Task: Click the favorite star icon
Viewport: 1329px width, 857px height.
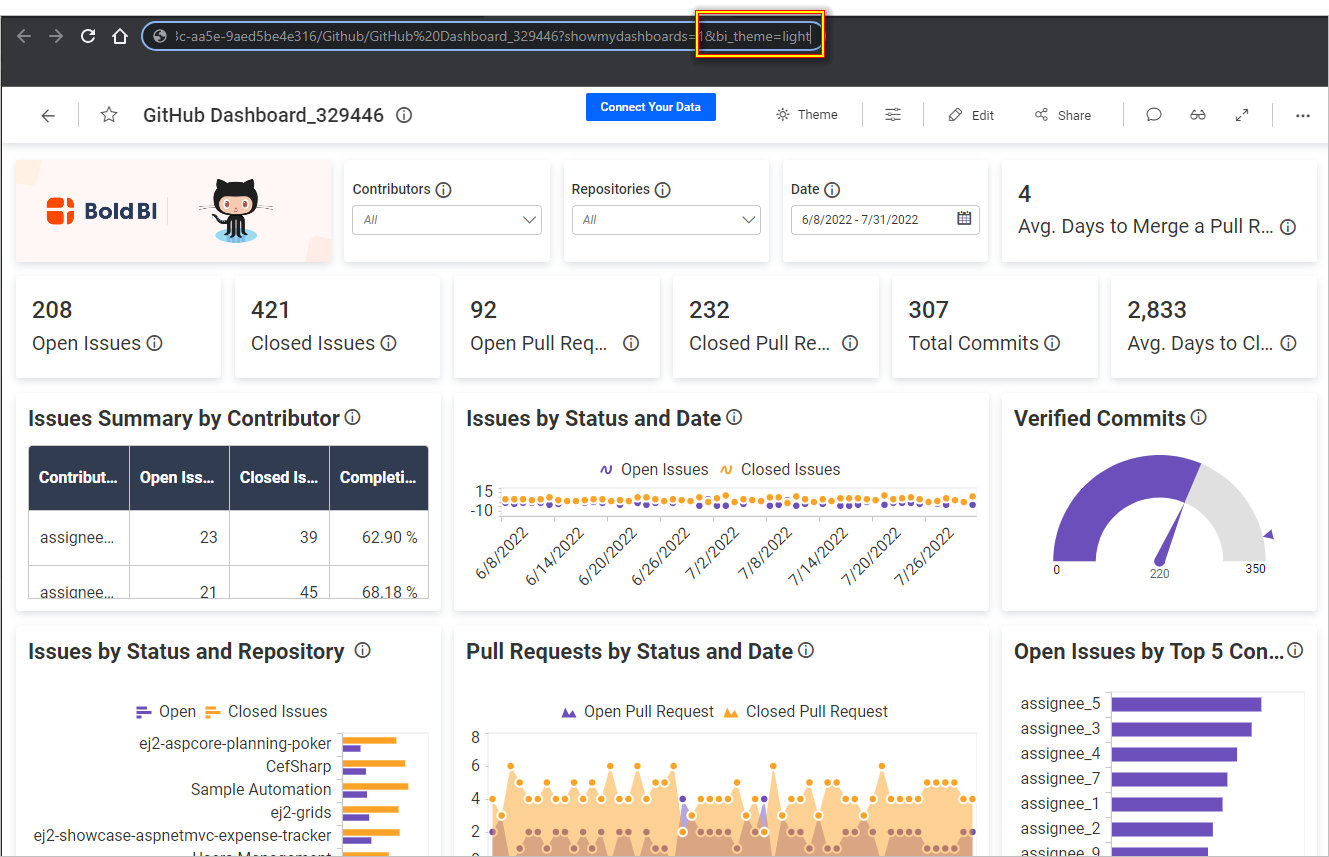Action: 109,115
